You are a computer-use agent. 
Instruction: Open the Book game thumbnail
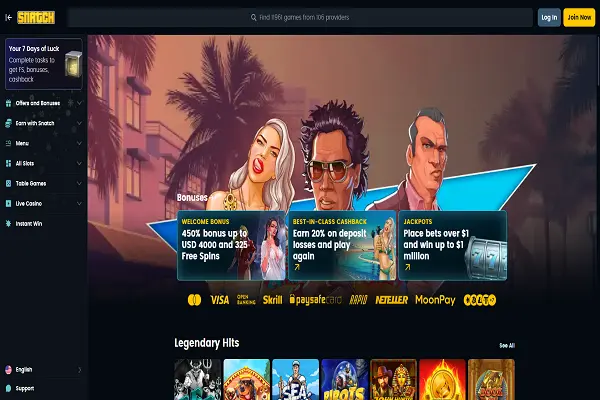point(491,379)
